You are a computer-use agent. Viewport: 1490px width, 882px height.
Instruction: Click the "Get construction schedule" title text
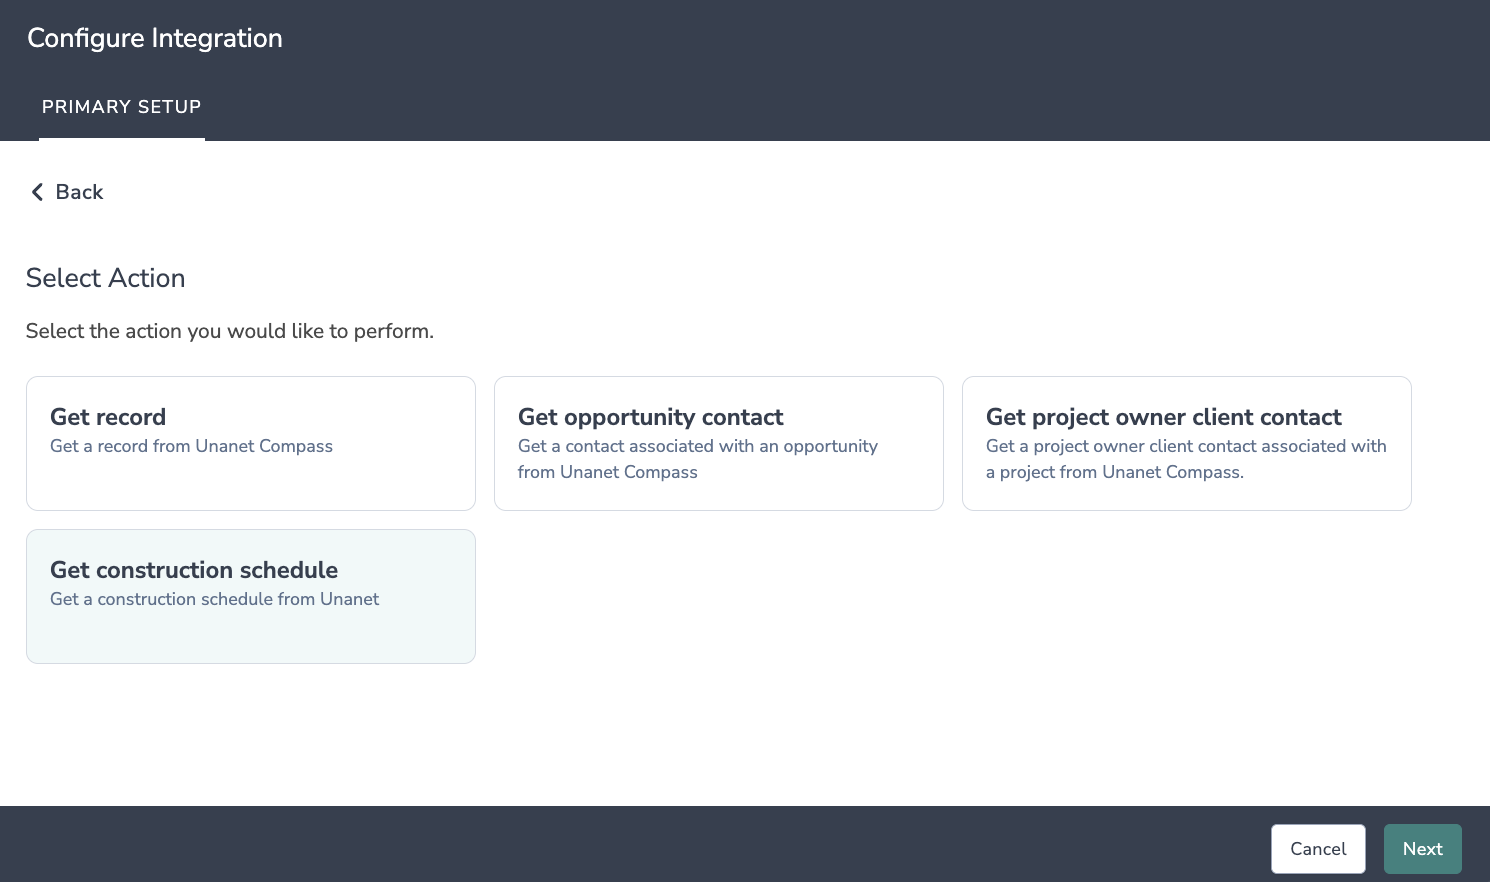pos(194,570)
